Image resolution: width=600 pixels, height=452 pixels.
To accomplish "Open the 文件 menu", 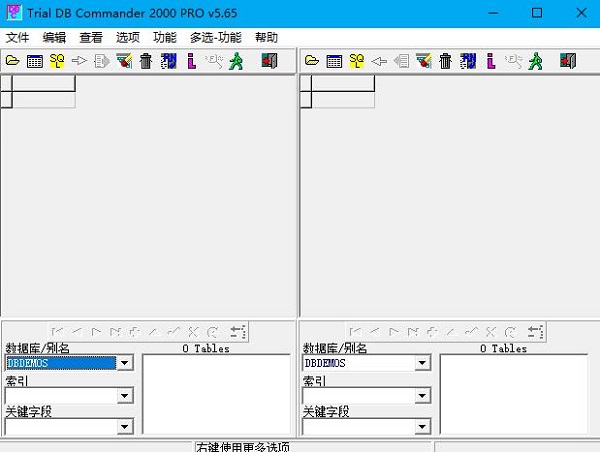I will [x=18, y=38].
